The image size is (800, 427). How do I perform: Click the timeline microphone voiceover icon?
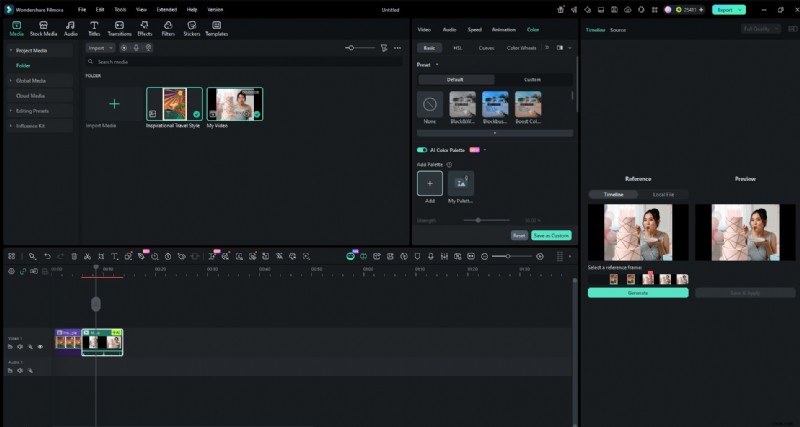tap(431, 256)
